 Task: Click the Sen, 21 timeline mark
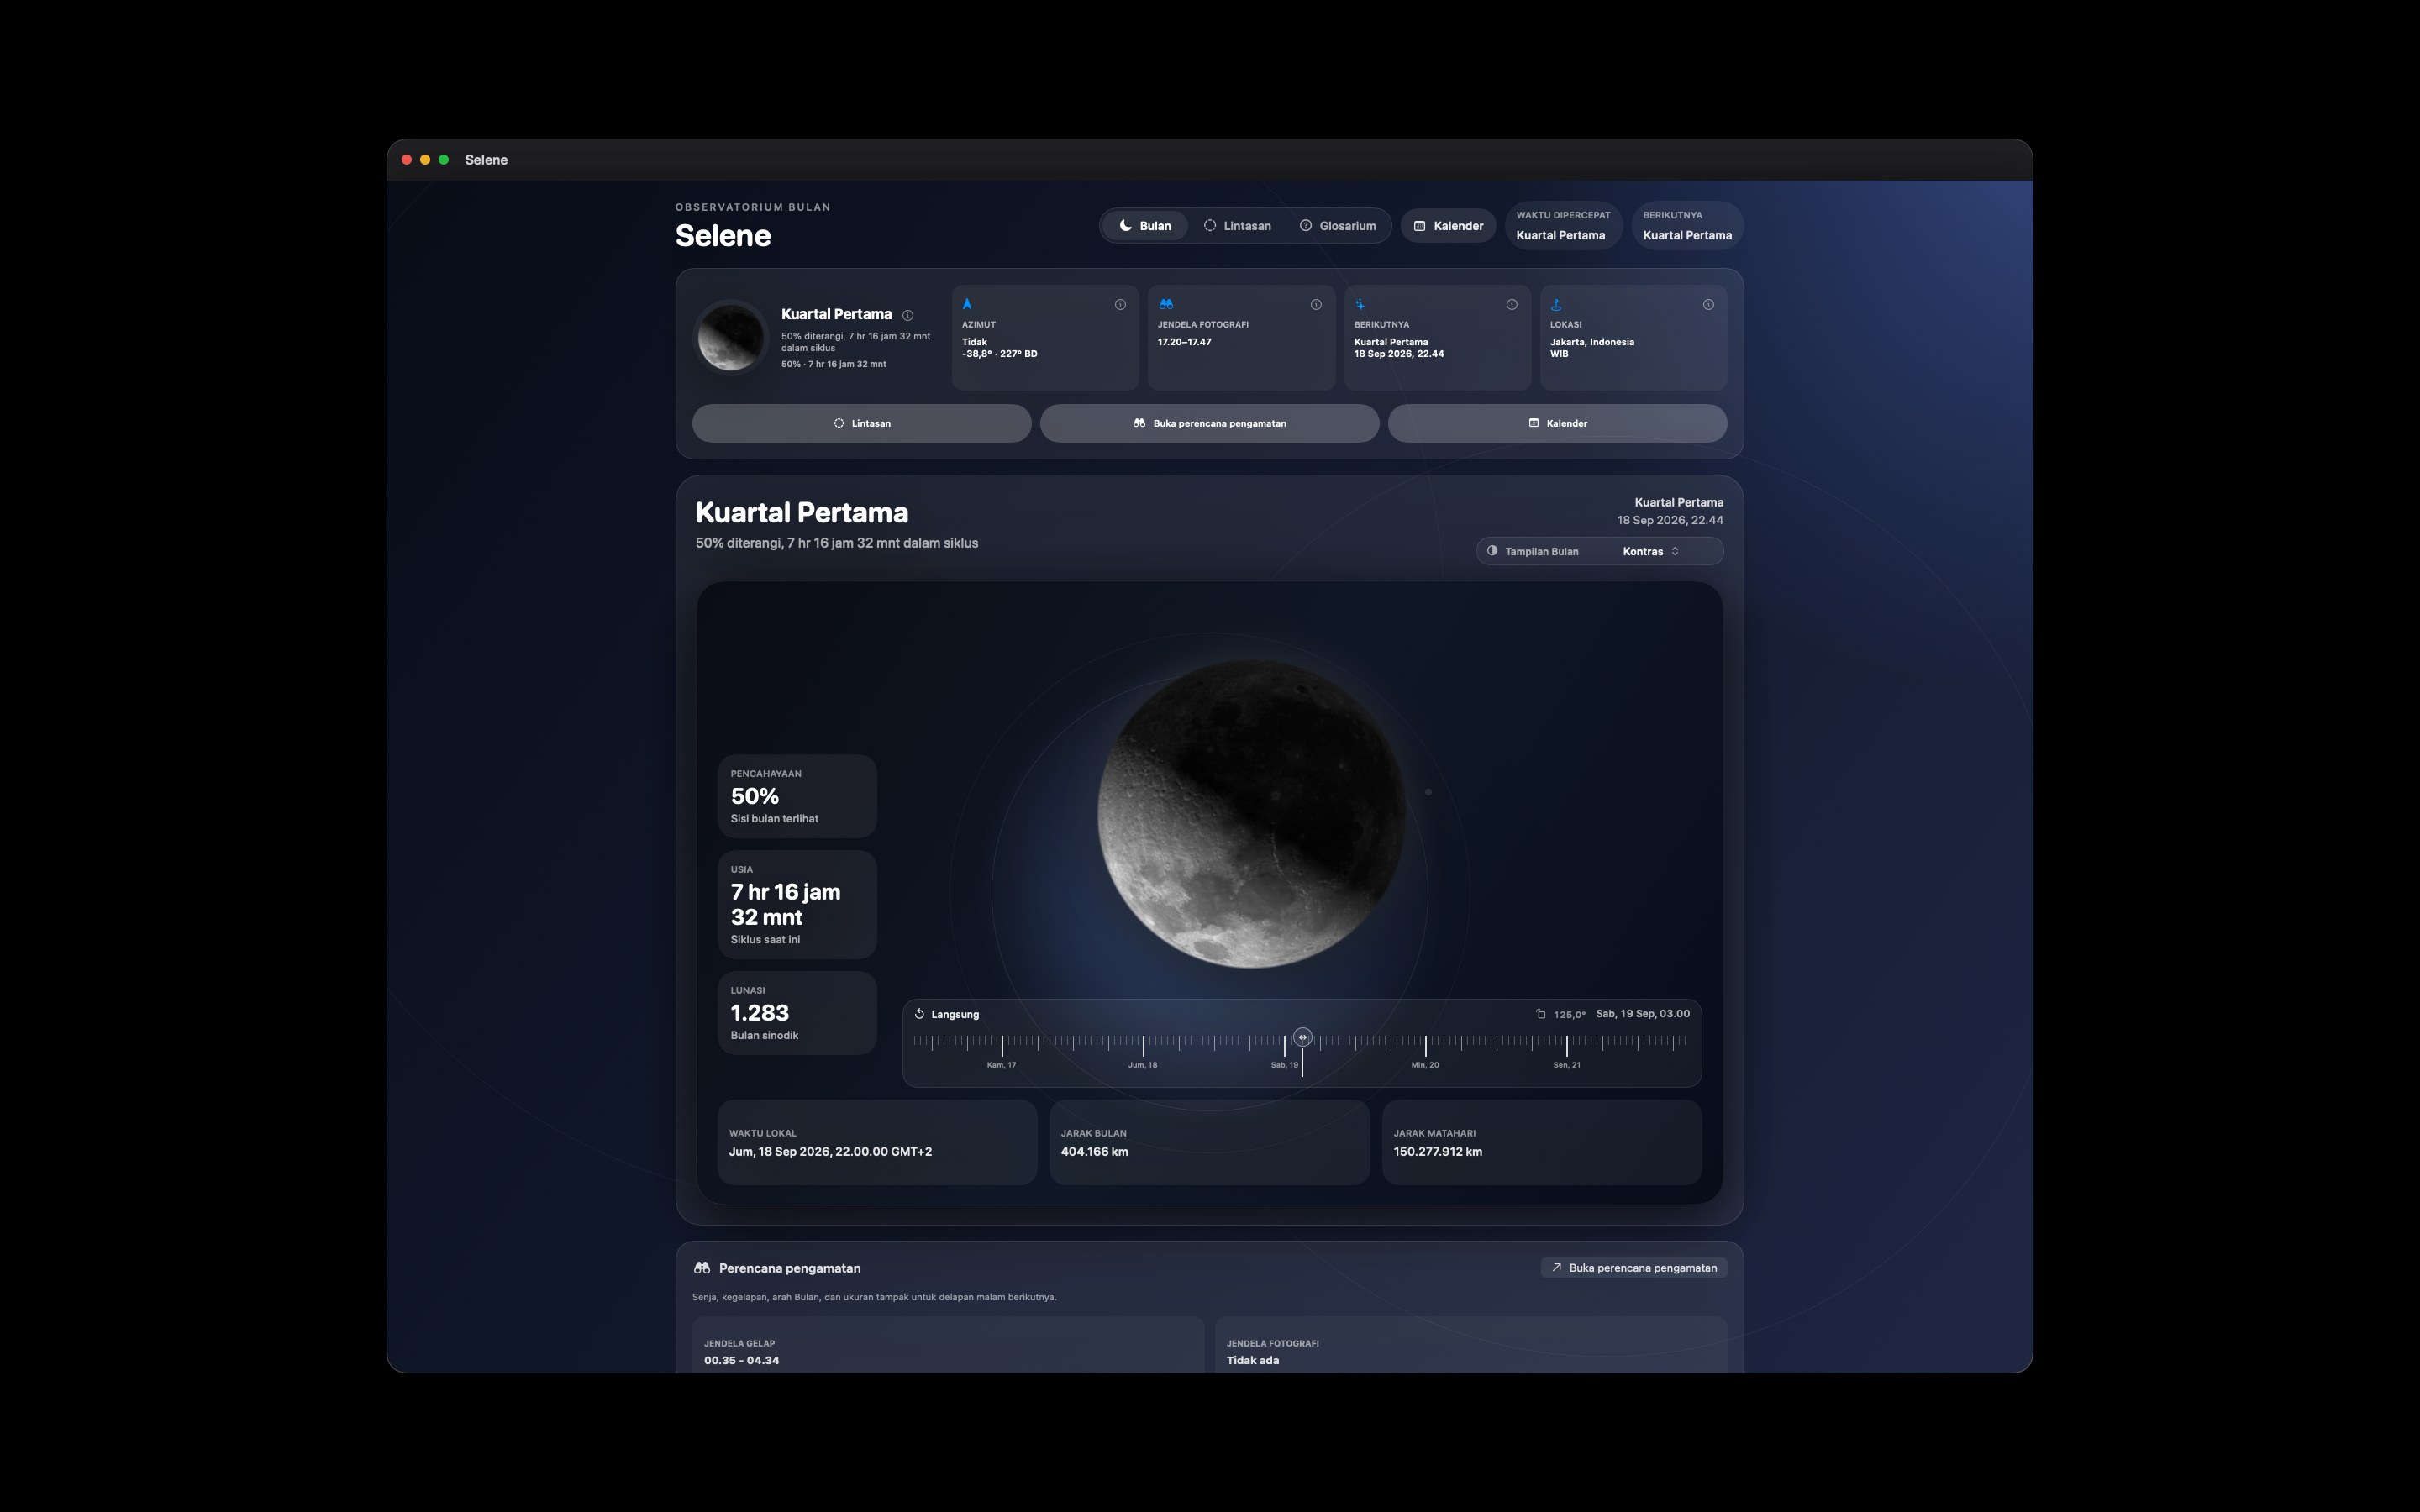point(1567,1065)
